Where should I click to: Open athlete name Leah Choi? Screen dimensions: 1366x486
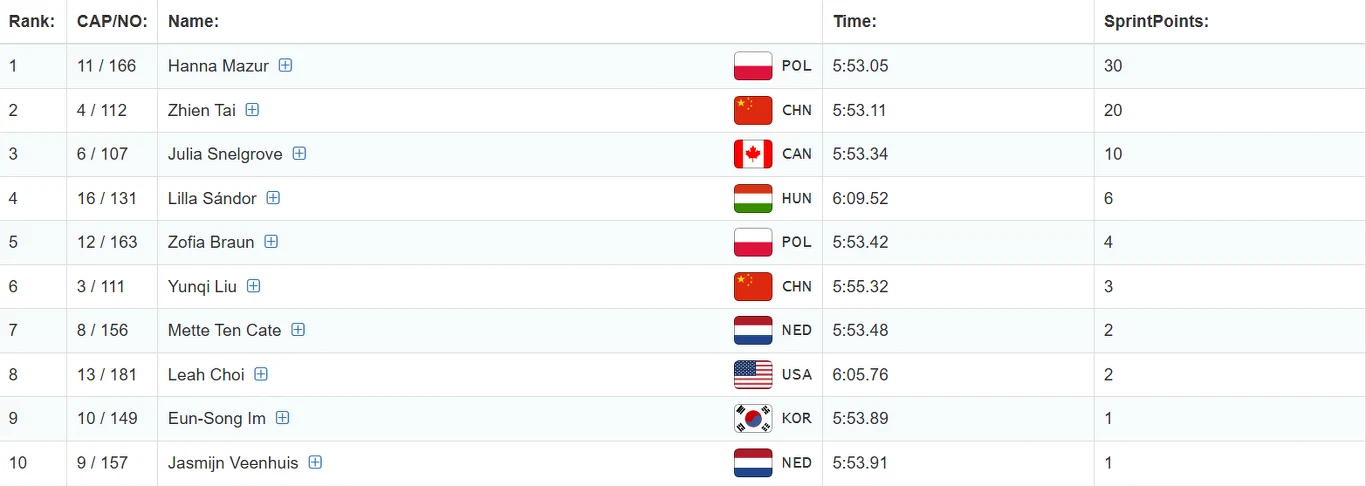click(206, 374)
